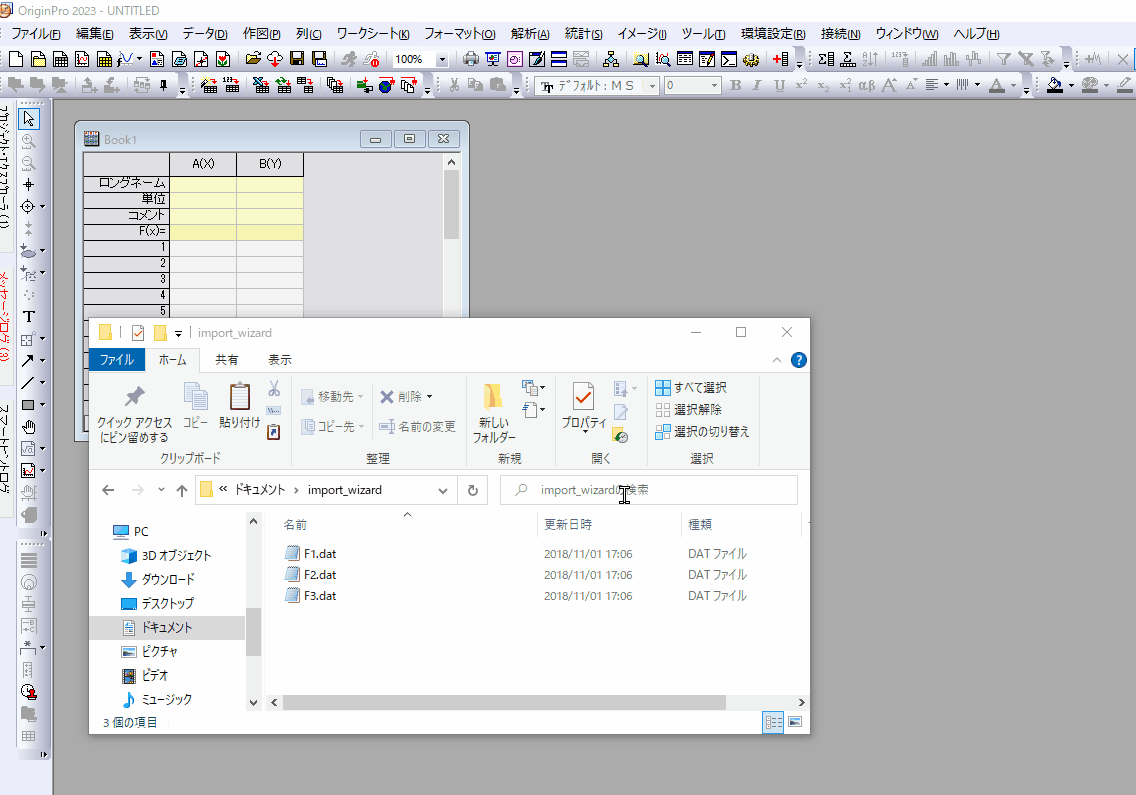Click プロパティ button in Explorer

pyautogui.click(x=583, y=406)
